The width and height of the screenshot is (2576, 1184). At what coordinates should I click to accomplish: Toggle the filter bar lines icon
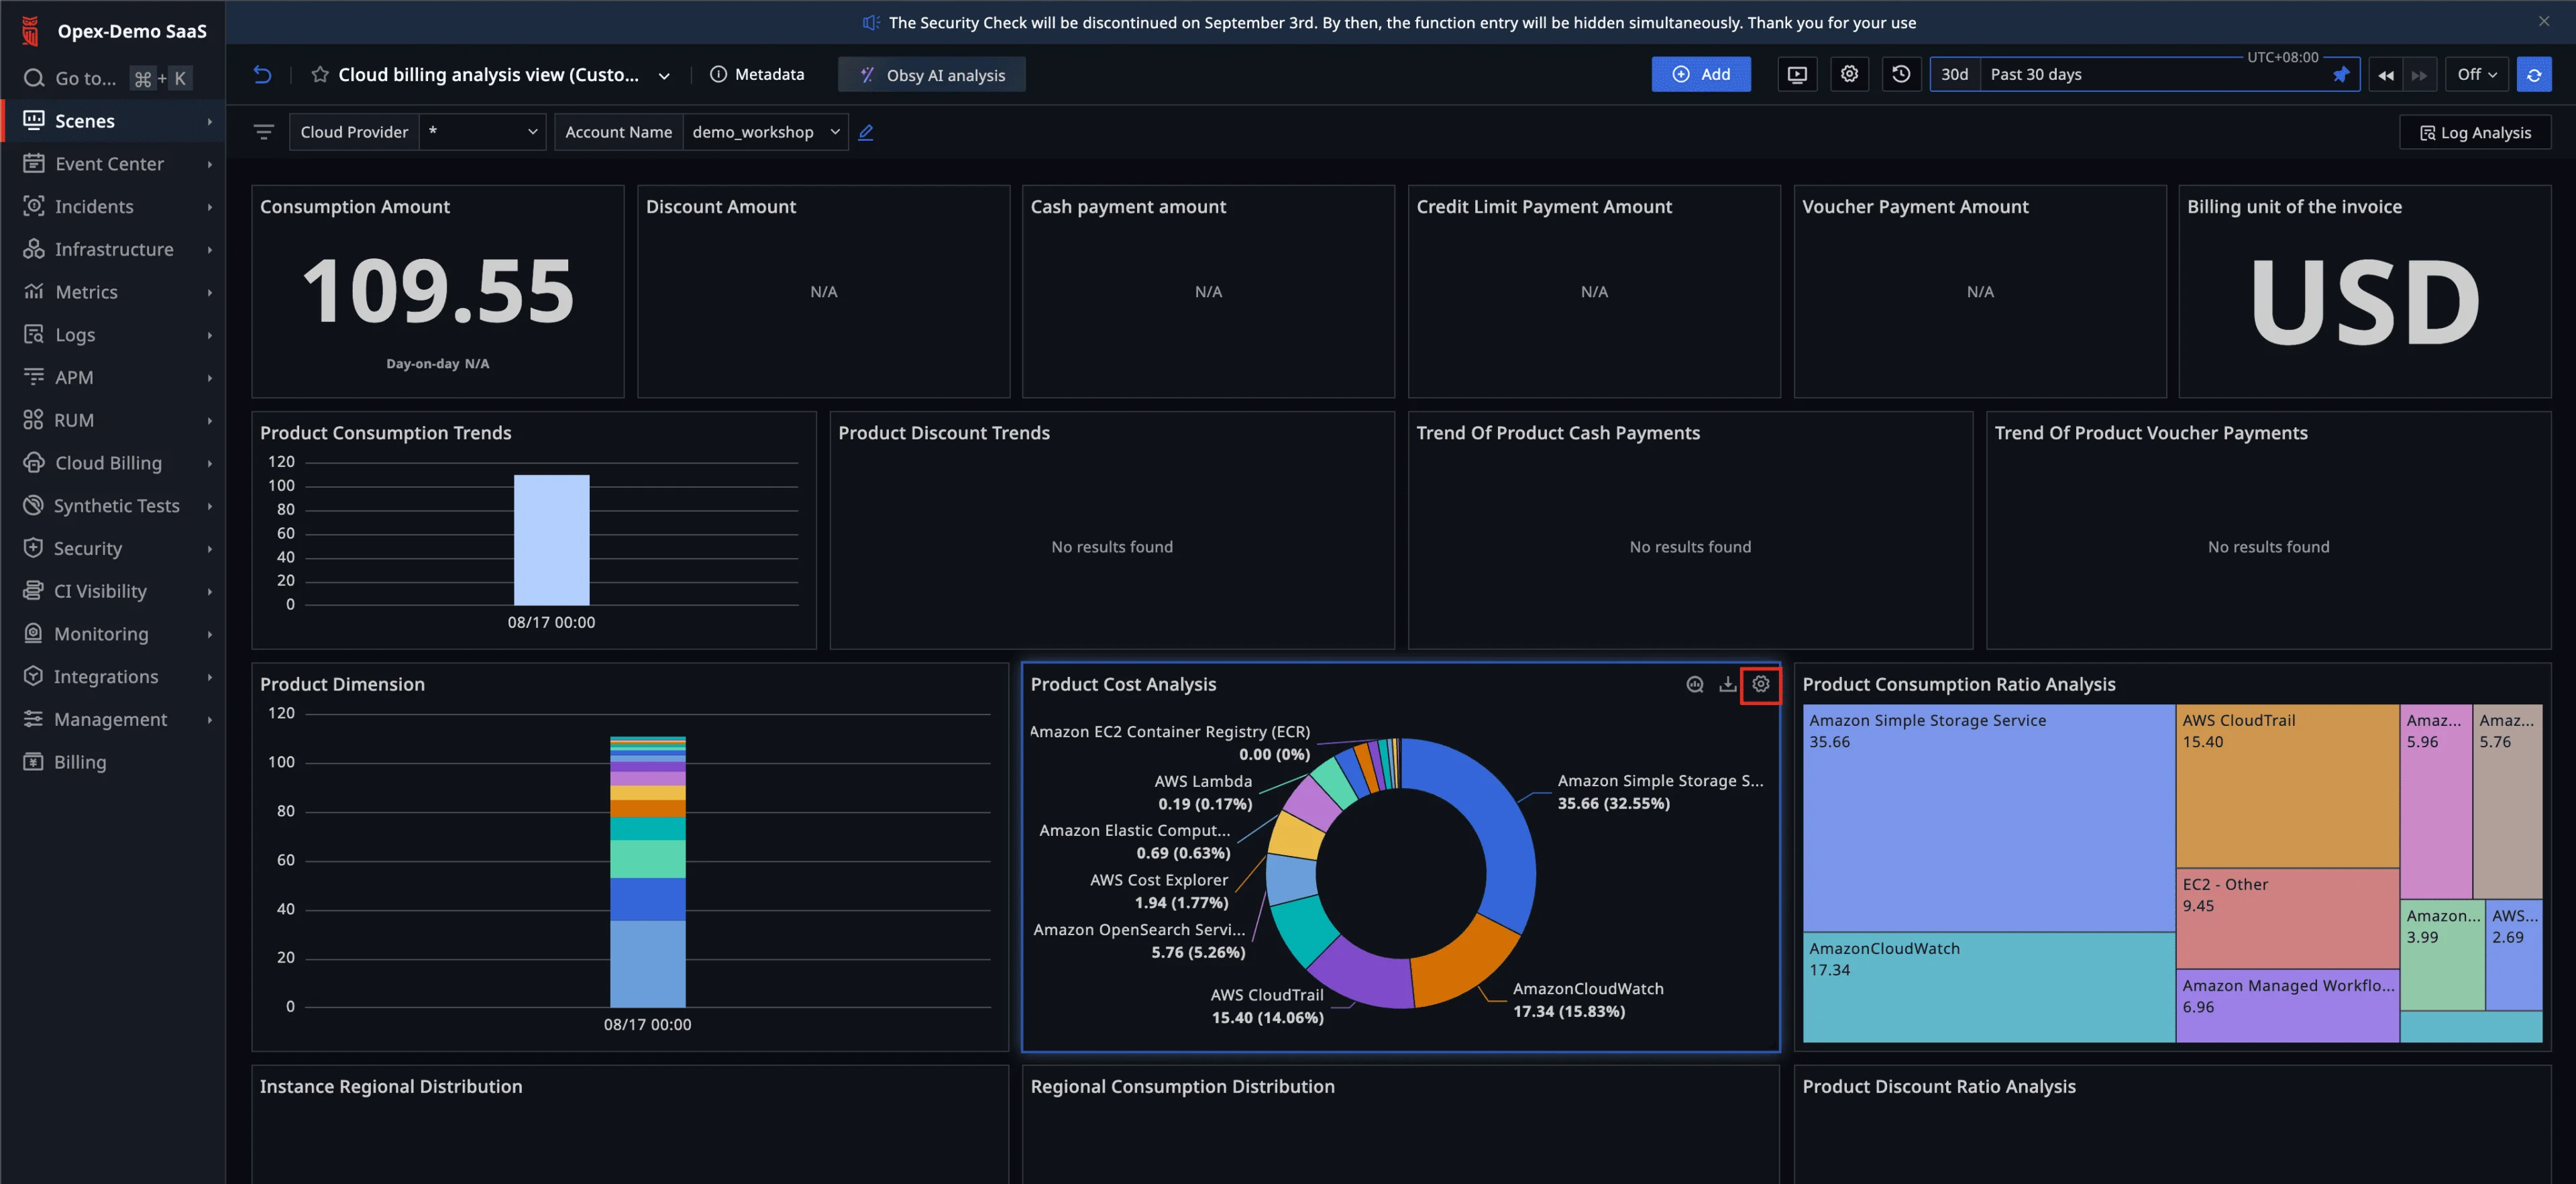tap(264, 132)
